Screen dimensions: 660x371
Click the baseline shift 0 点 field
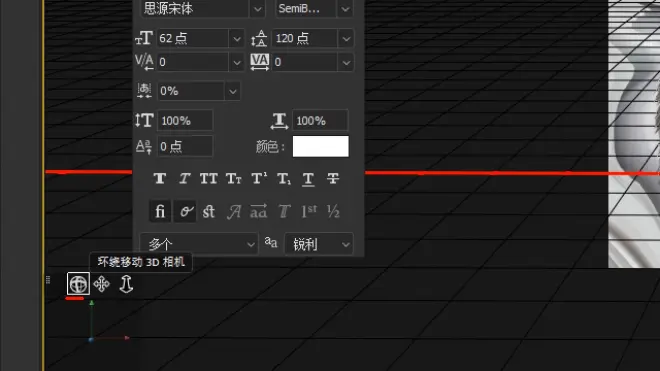[185, 146]
